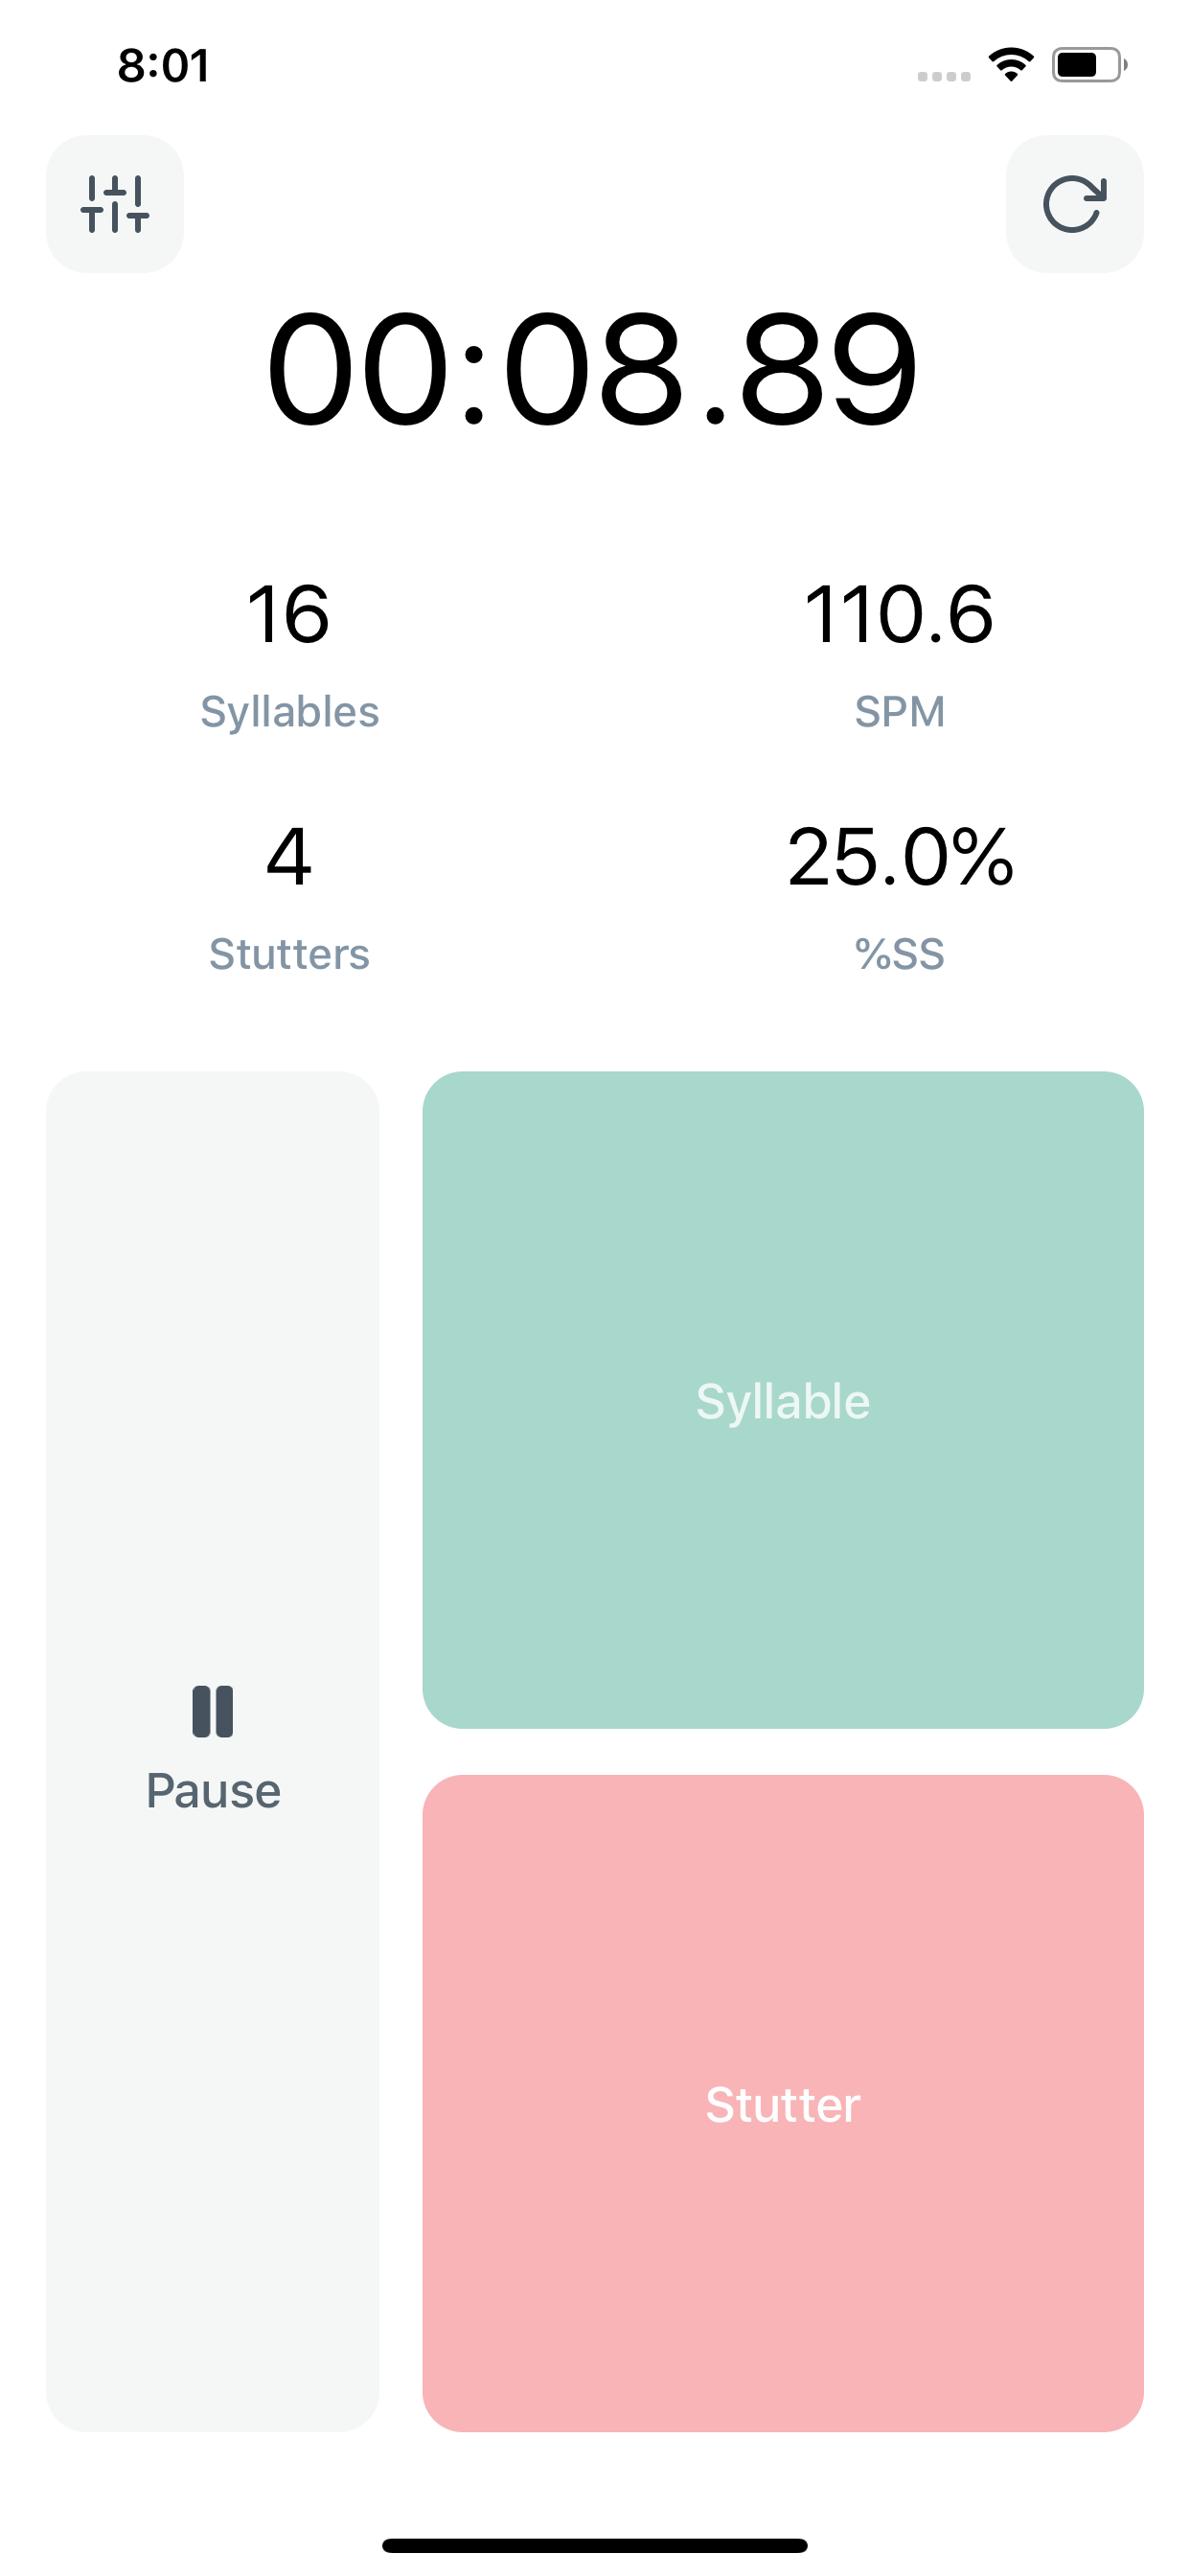Tap the home indicator bar
This screenshot has width=1190, height=2576.
pos(594,2545)
